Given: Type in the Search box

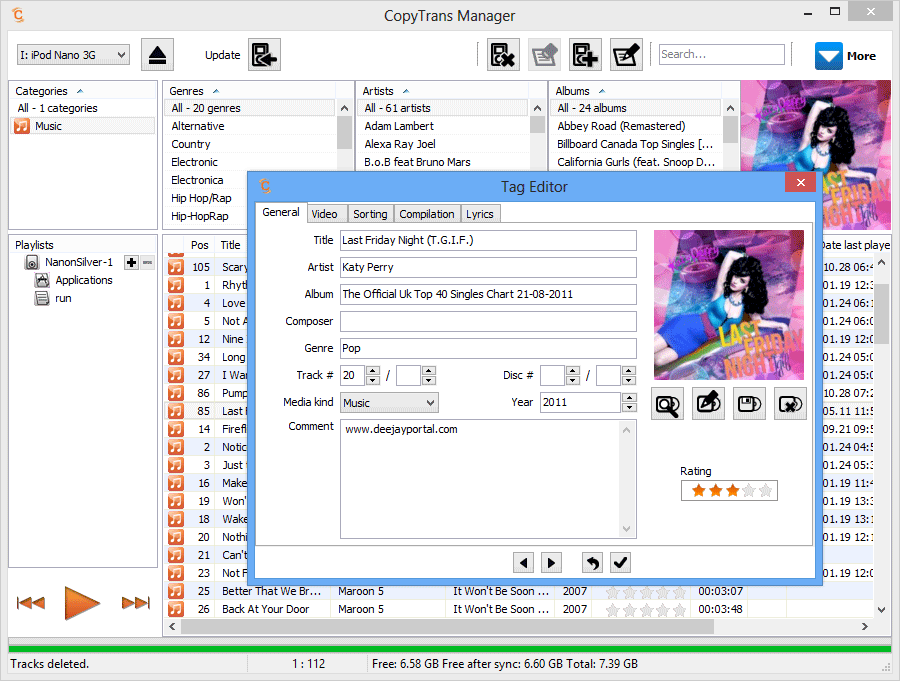Looking at the screenshot, I should [x=722, y=54].
